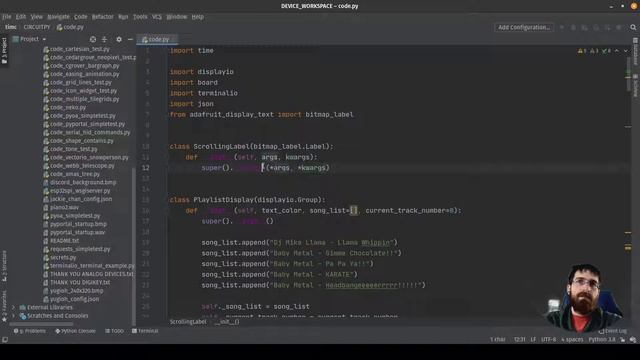Click the CIRCUITPY breadcrumb
This screenshot has width=640, height=360.
[37, 27]
